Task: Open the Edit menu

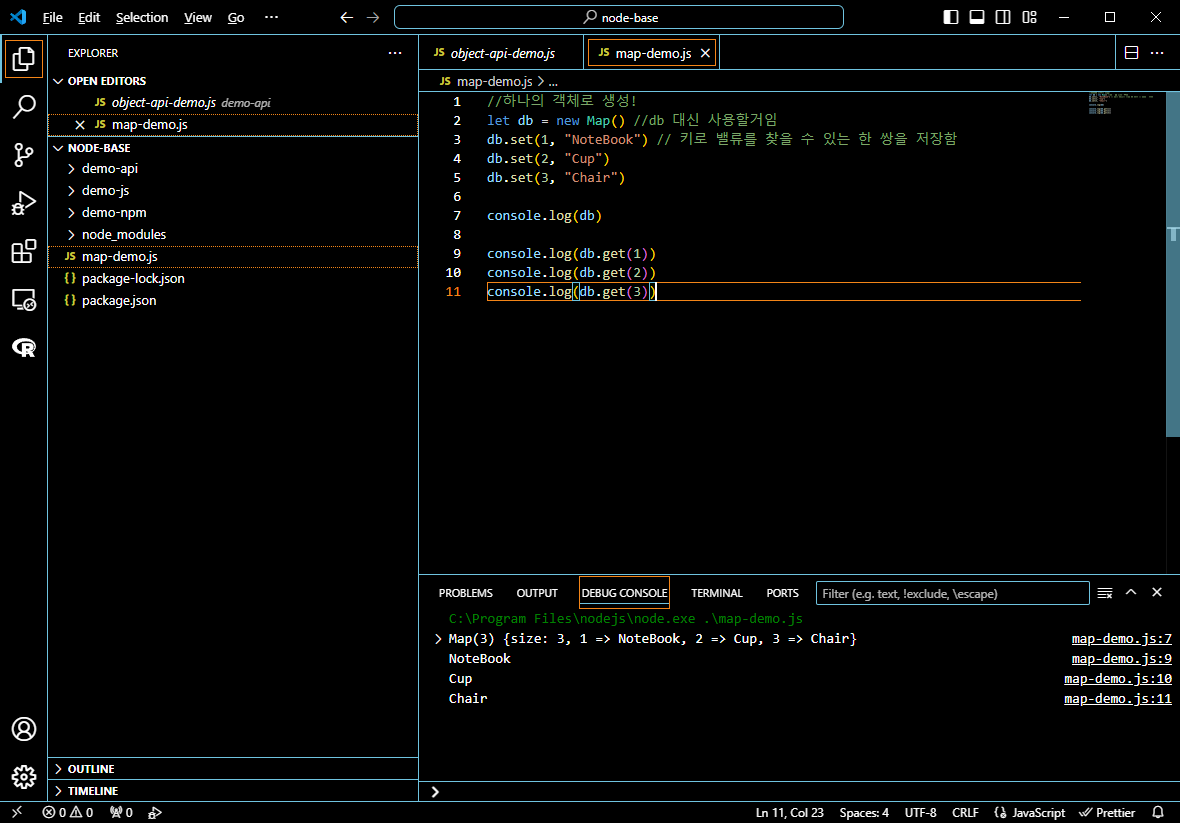Action: pyautogui.click(x=89, y=17)
